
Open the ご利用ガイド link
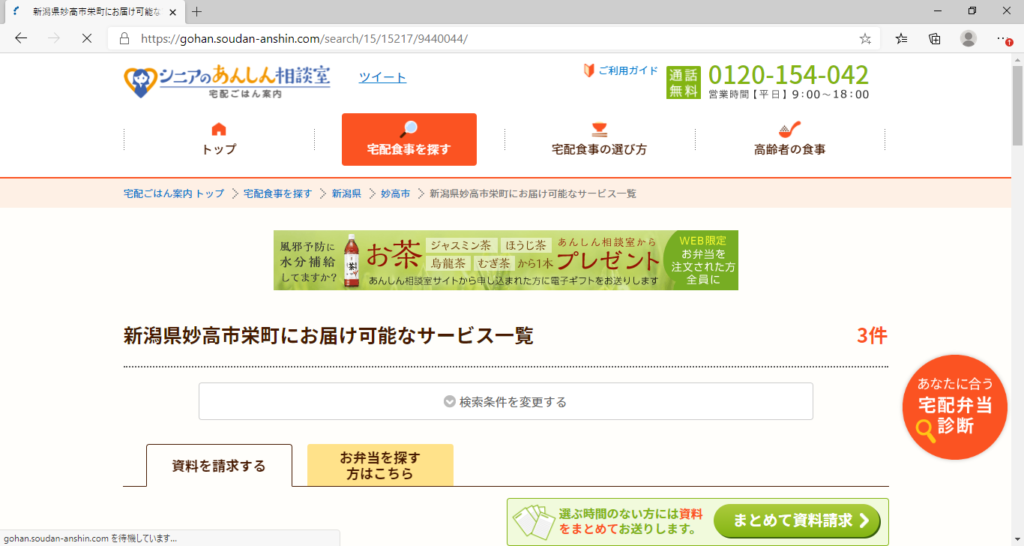point(620,71)
